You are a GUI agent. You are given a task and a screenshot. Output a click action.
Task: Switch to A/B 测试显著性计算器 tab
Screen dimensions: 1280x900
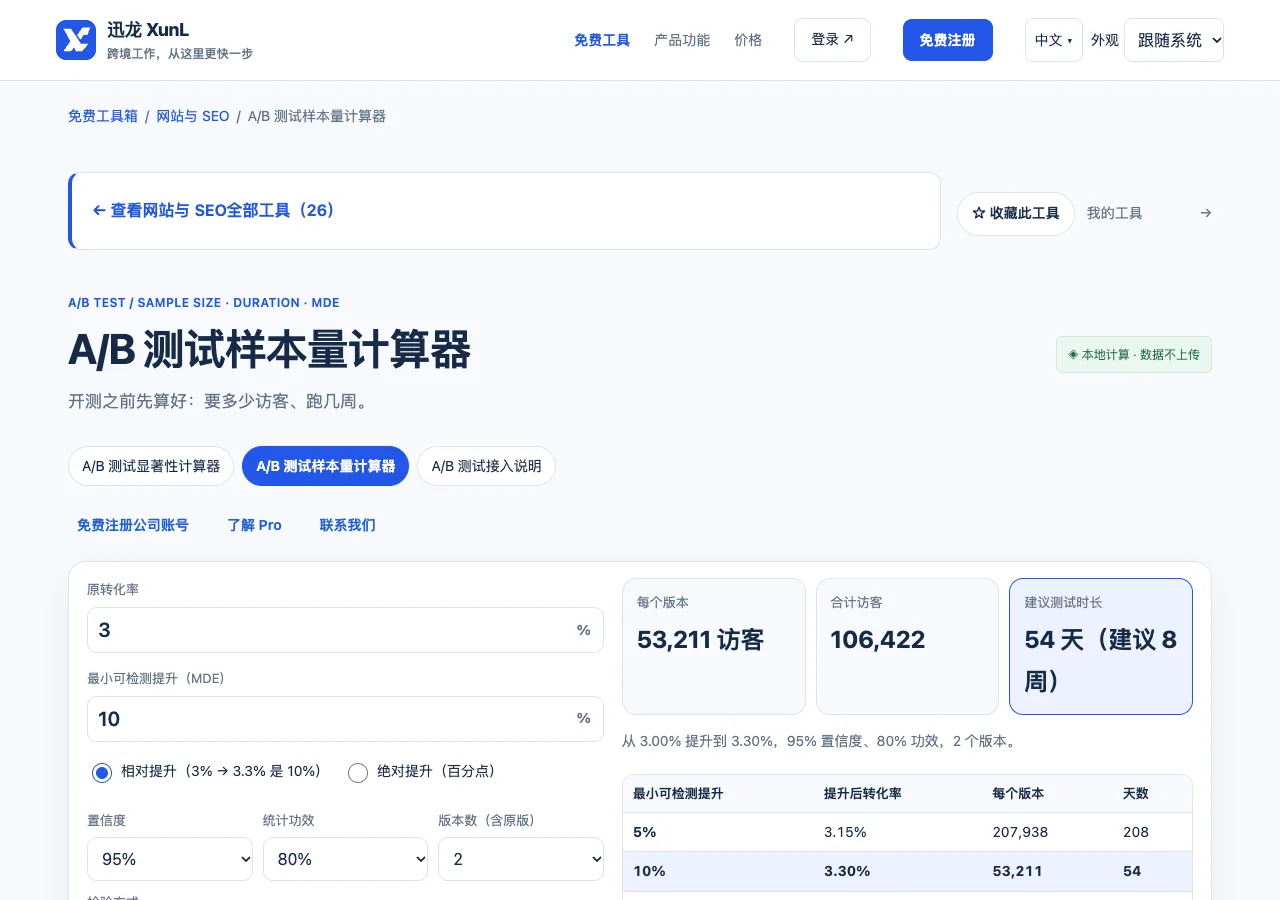[151, 466]
